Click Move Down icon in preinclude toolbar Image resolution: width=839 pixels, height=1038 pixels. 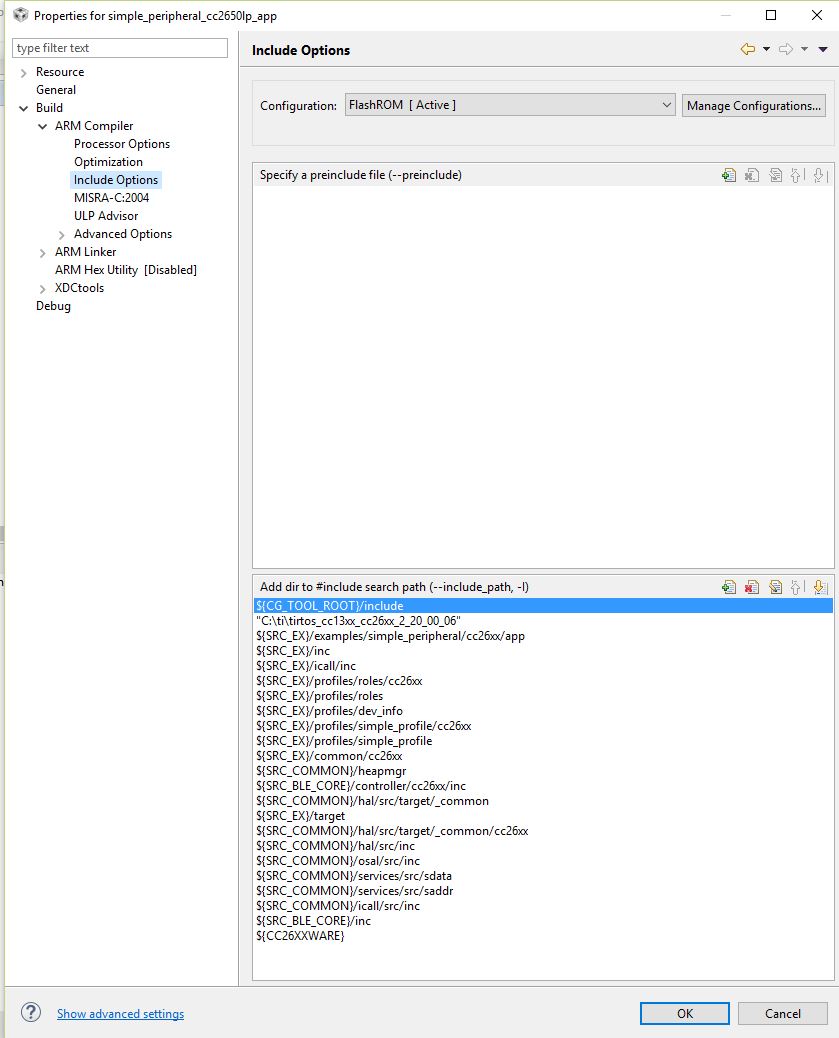819,175
